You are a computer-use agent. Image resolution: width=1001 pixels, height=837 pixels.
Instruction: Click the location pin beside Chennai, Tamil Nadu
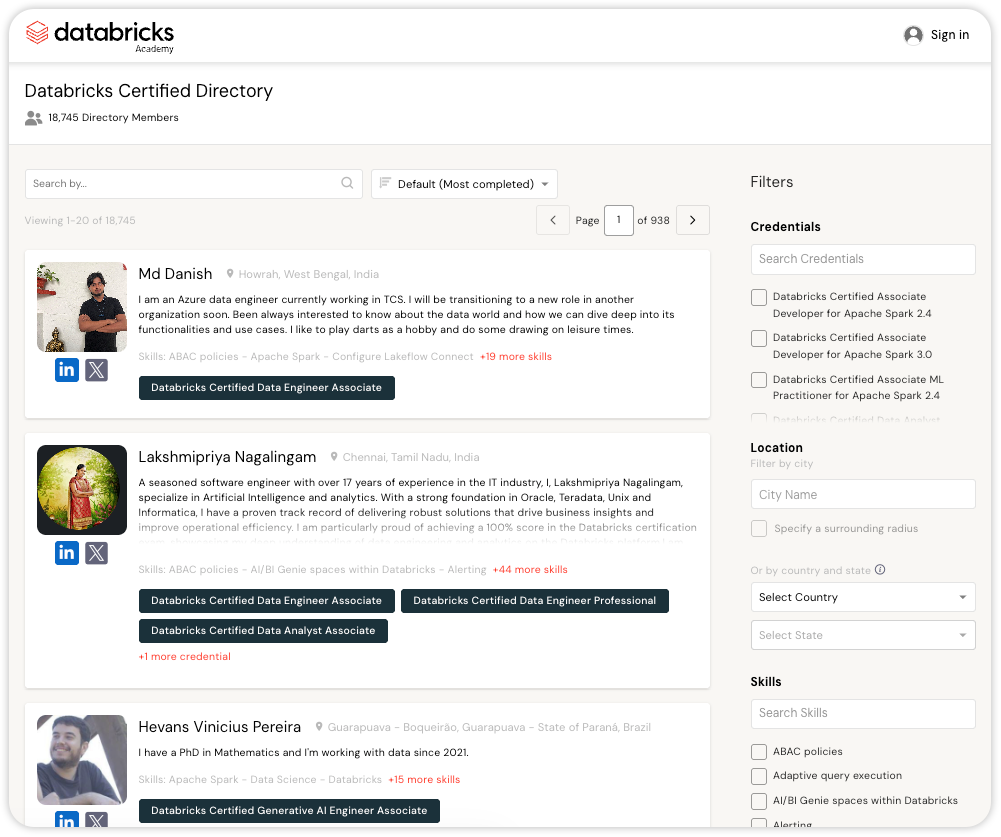334,457
